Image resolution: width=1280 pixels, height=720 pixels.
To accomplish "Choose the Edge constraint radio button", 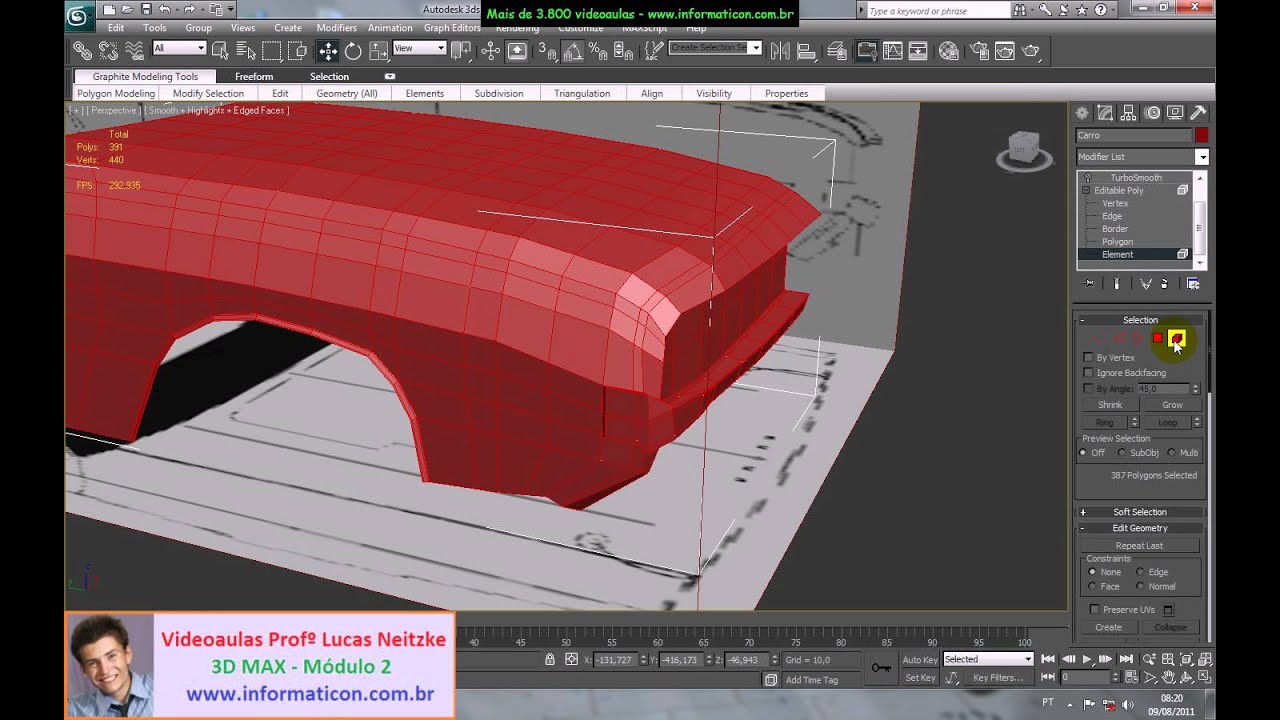I will [1140, 572].
